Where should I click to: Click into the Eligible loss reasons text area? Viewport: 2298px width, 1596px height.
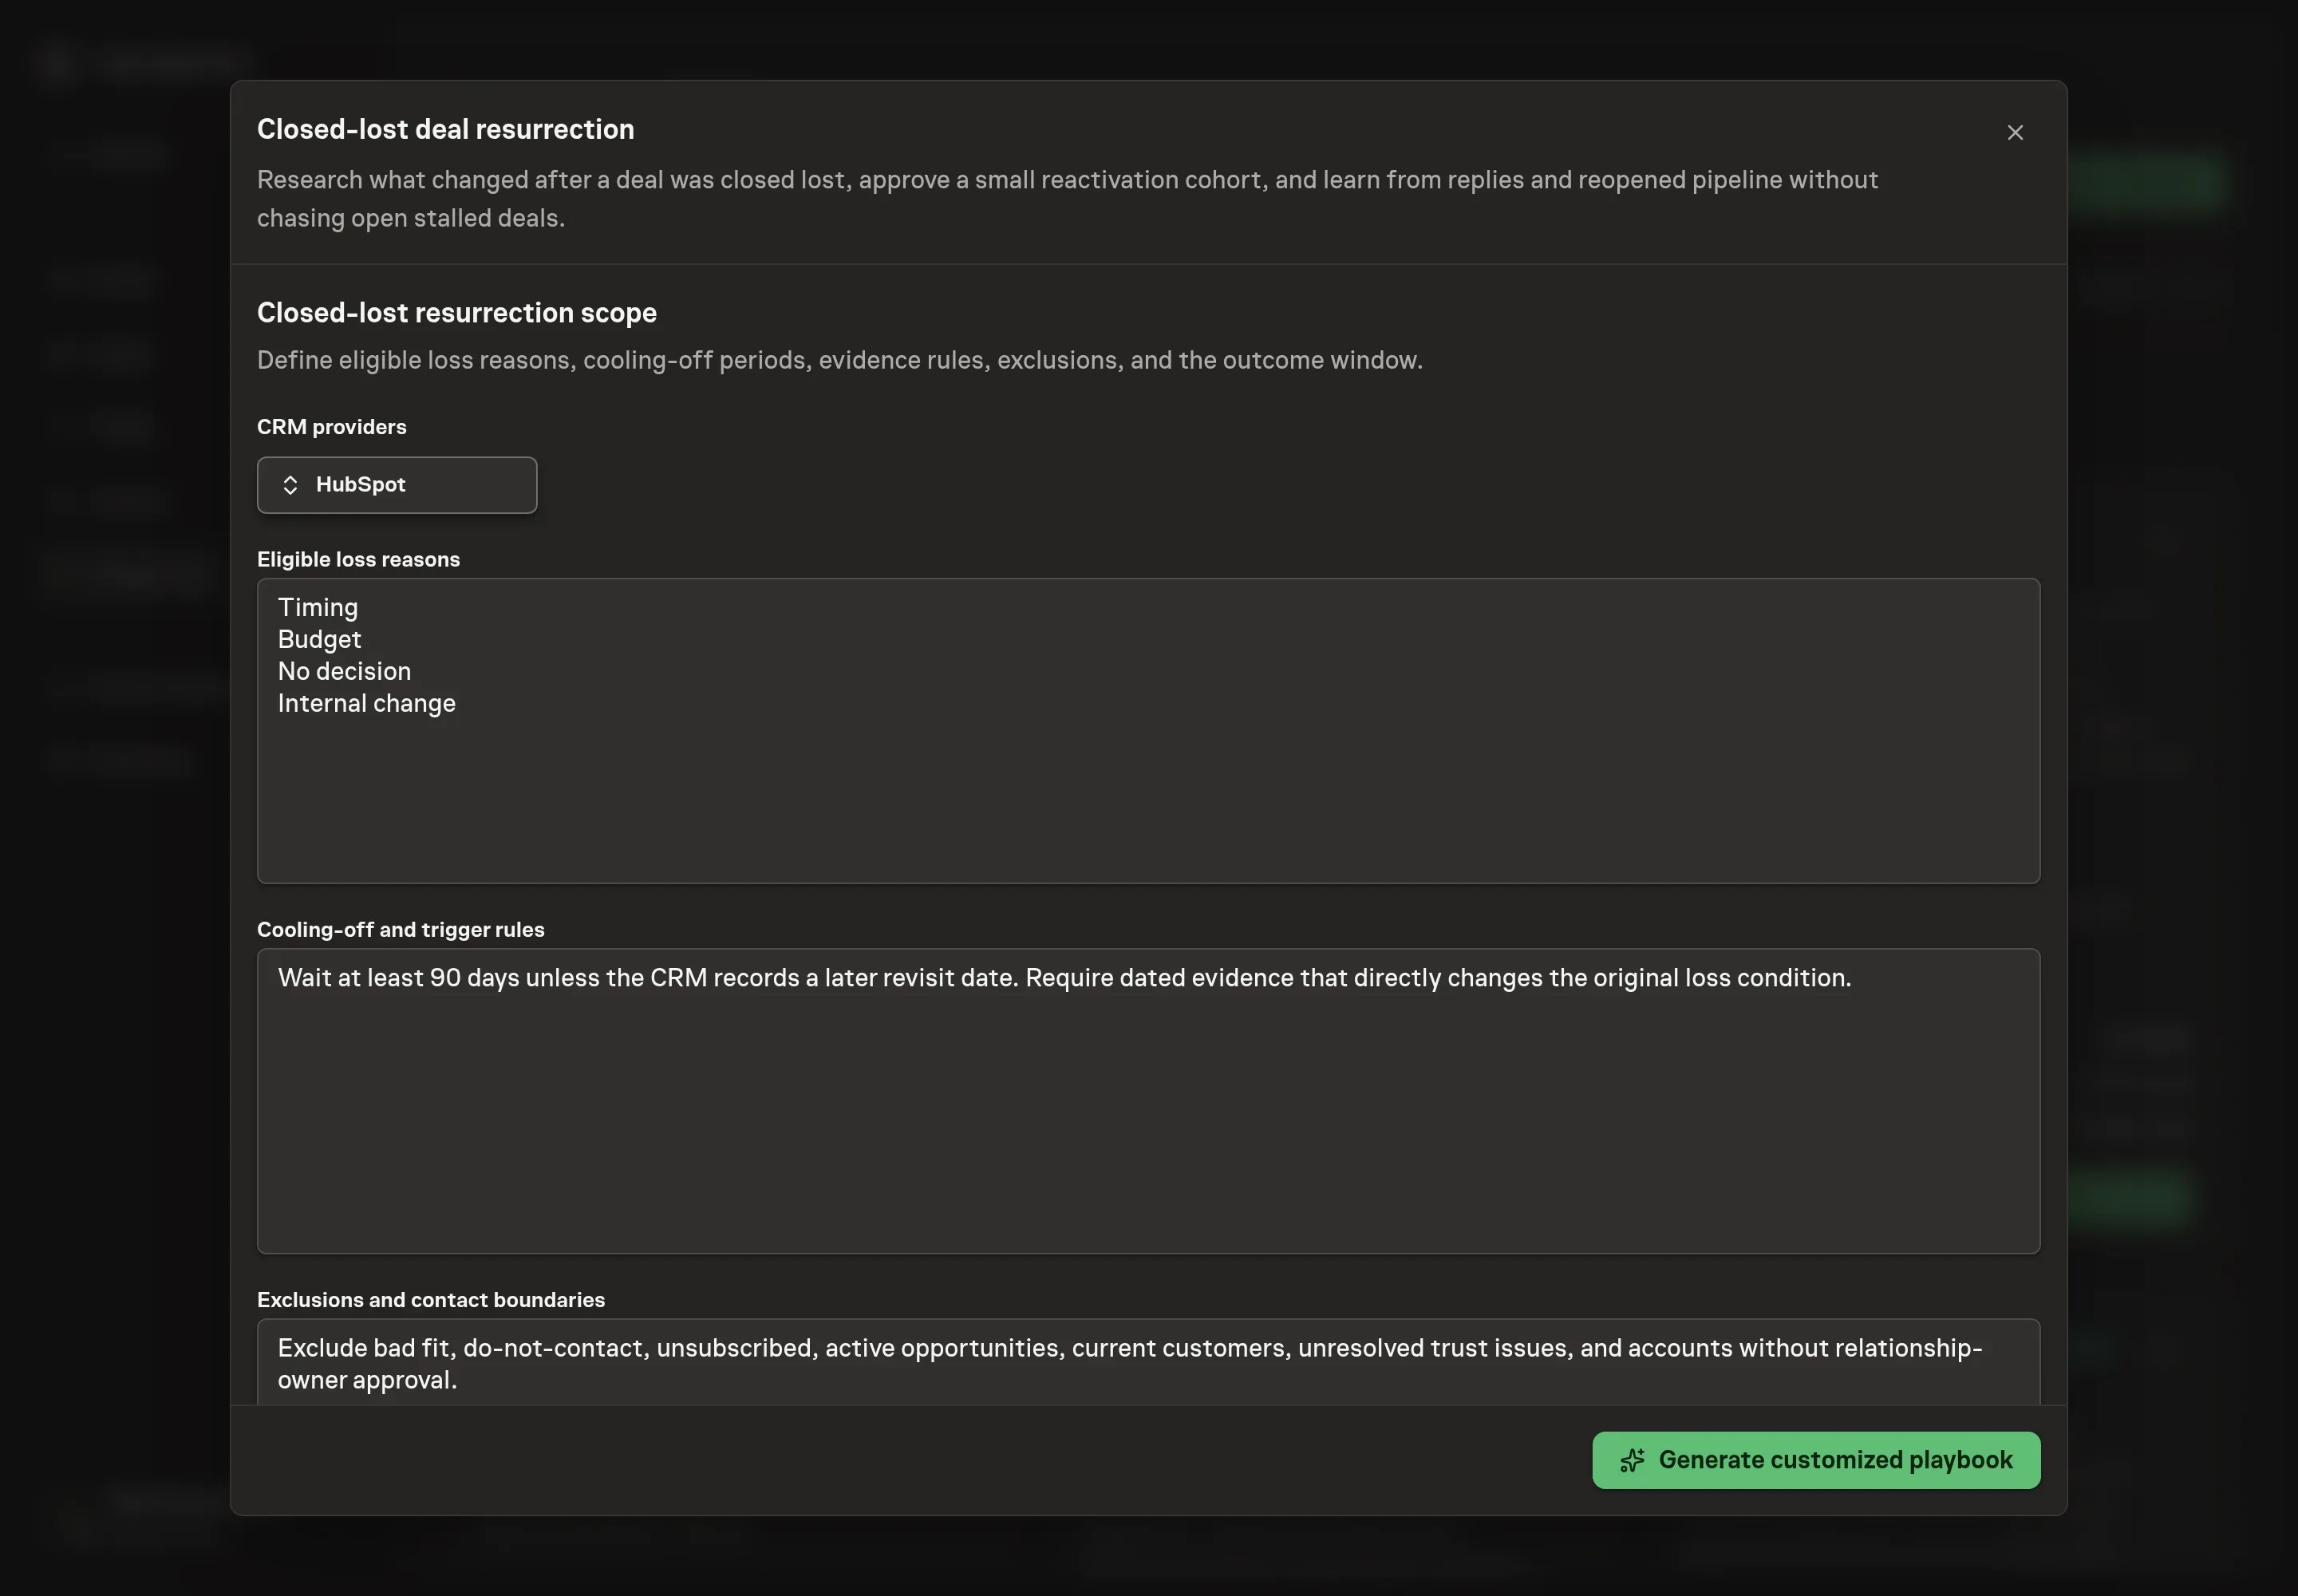[1148, 731]
